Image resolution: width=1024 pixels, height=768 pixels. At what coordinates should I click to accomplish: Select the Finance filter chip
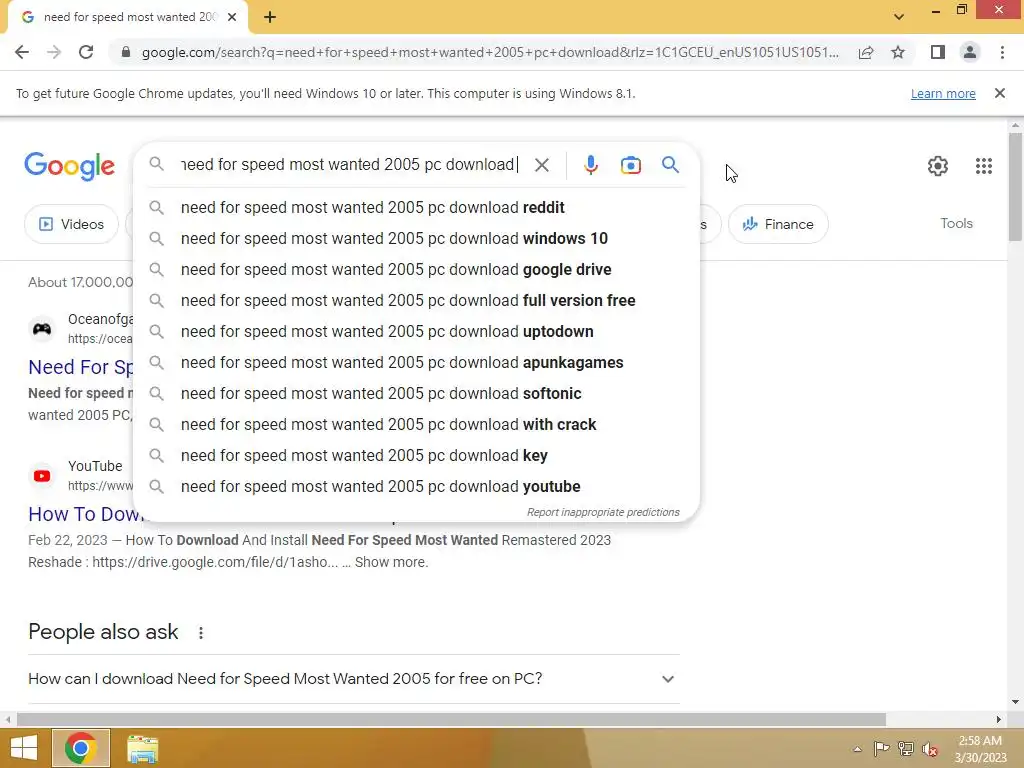click(x=778, y=224)
